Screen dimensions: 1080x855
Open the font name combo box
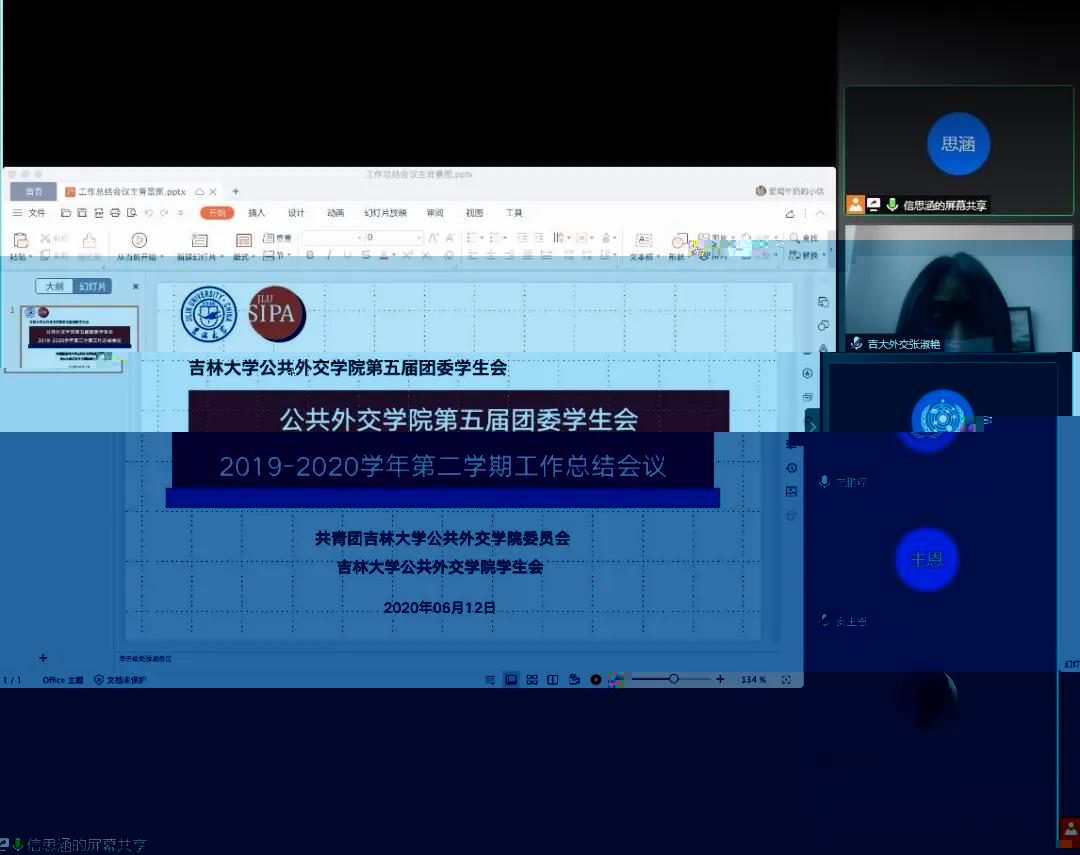coord(332,238)
